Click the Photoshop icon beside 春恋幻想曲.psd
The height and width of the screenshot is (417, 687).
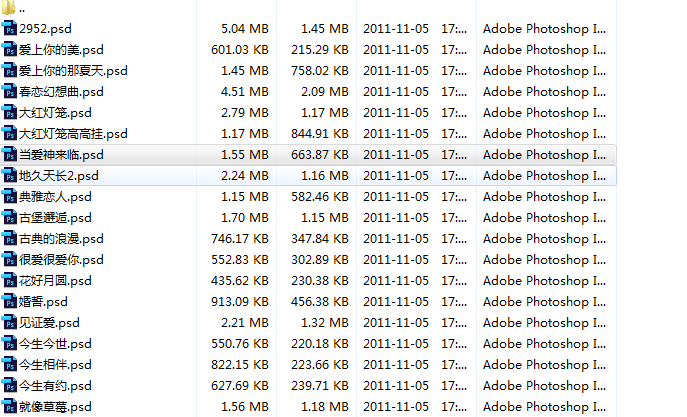(10, 92)
